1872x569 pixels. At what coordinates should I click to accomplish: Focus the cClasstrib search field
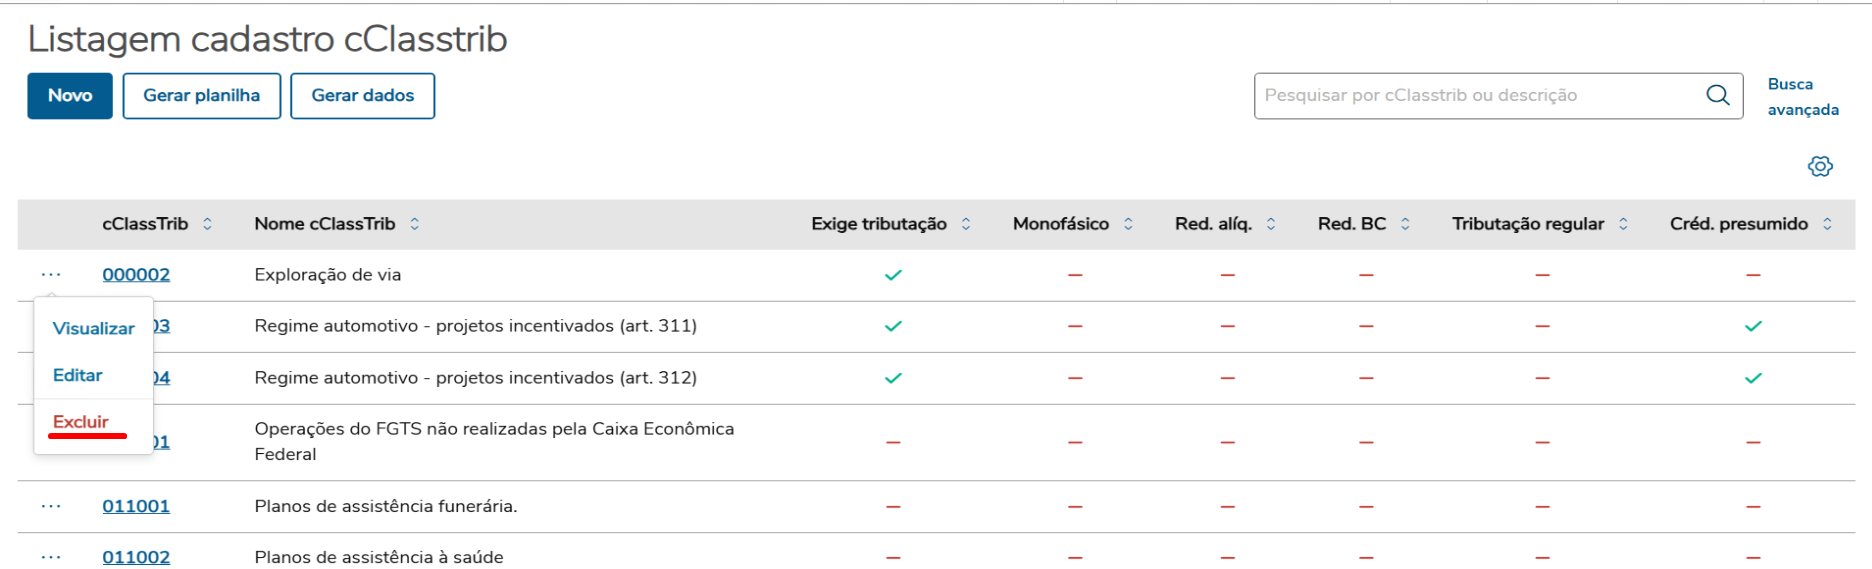[1478, 96]
